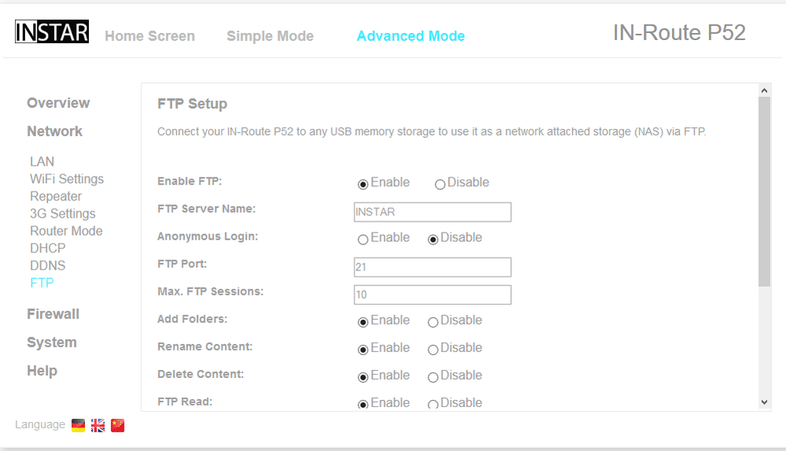Disable the Rename Content option
Image resolution: width=786 pixels, height=451 pixels.
tap(433, 349)
